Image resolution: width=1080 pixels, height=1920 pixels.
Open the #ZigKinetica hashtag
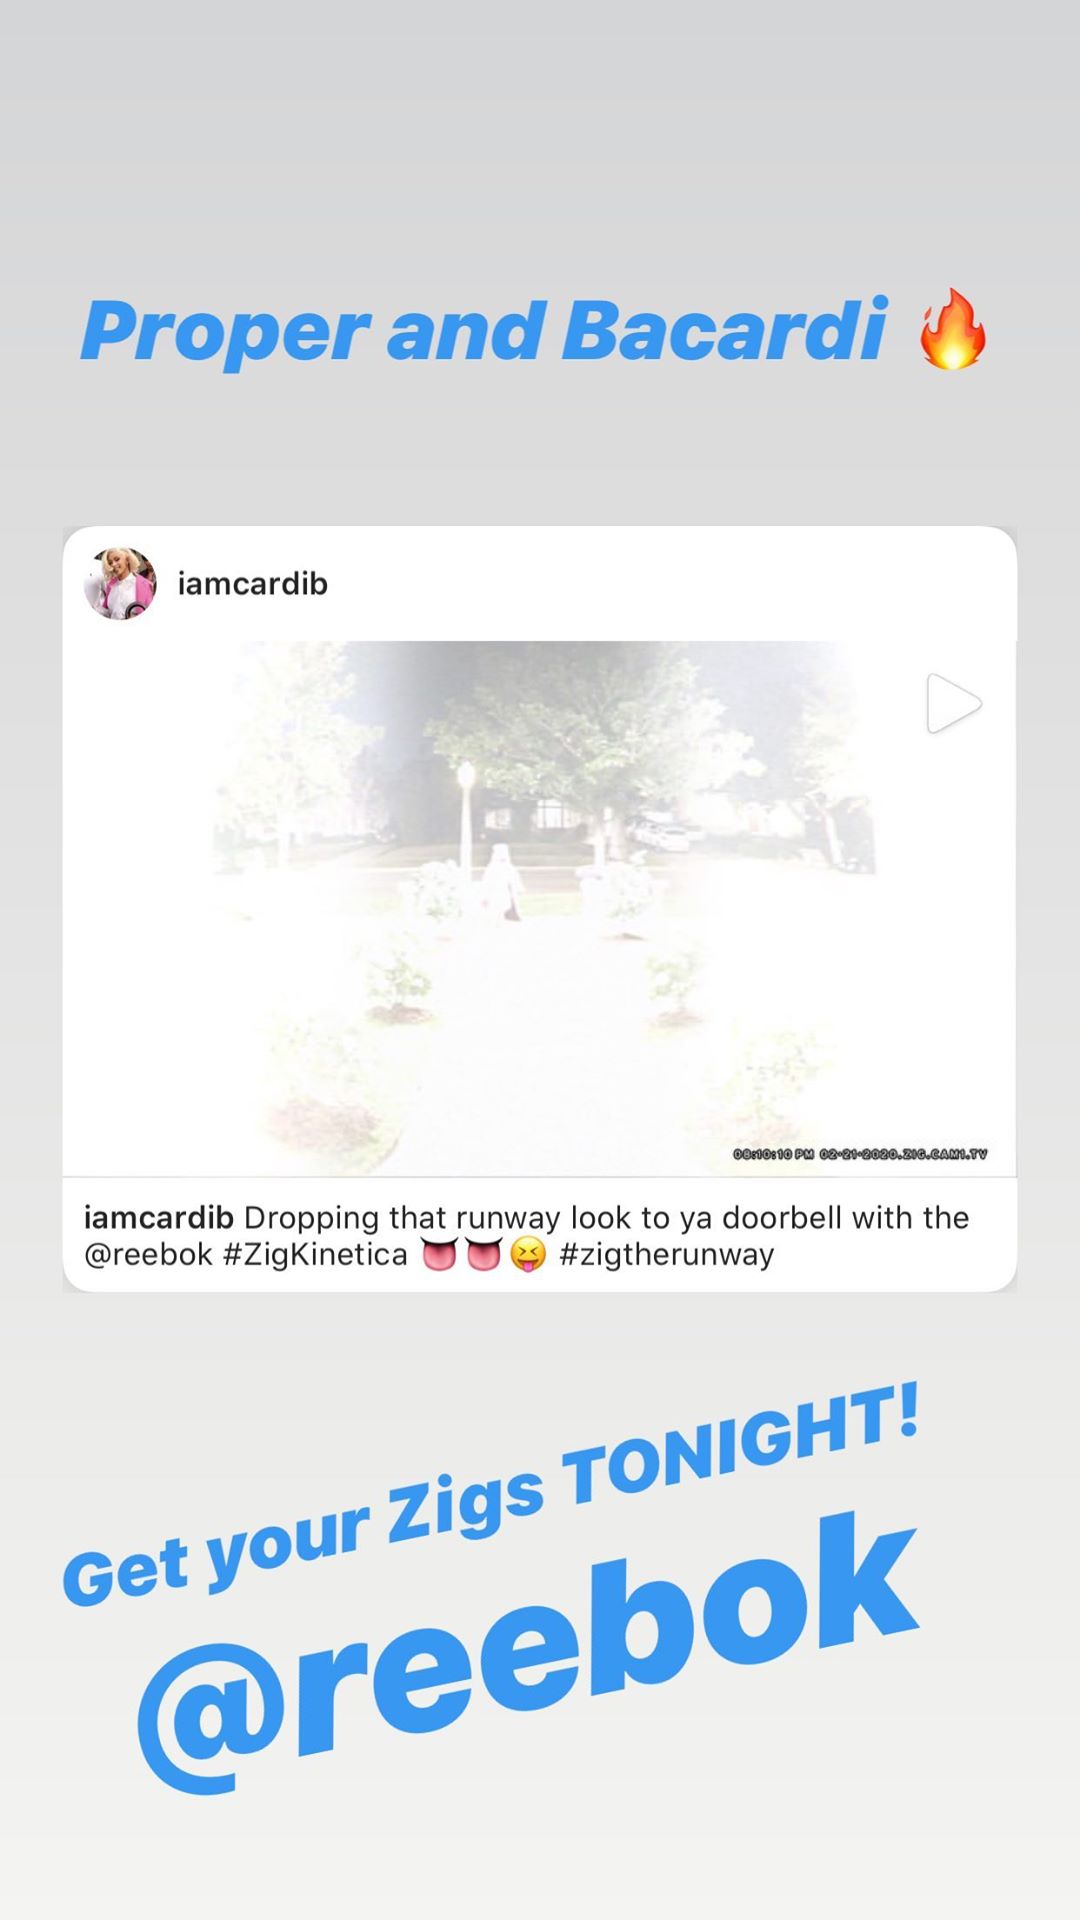point(315,1254)
